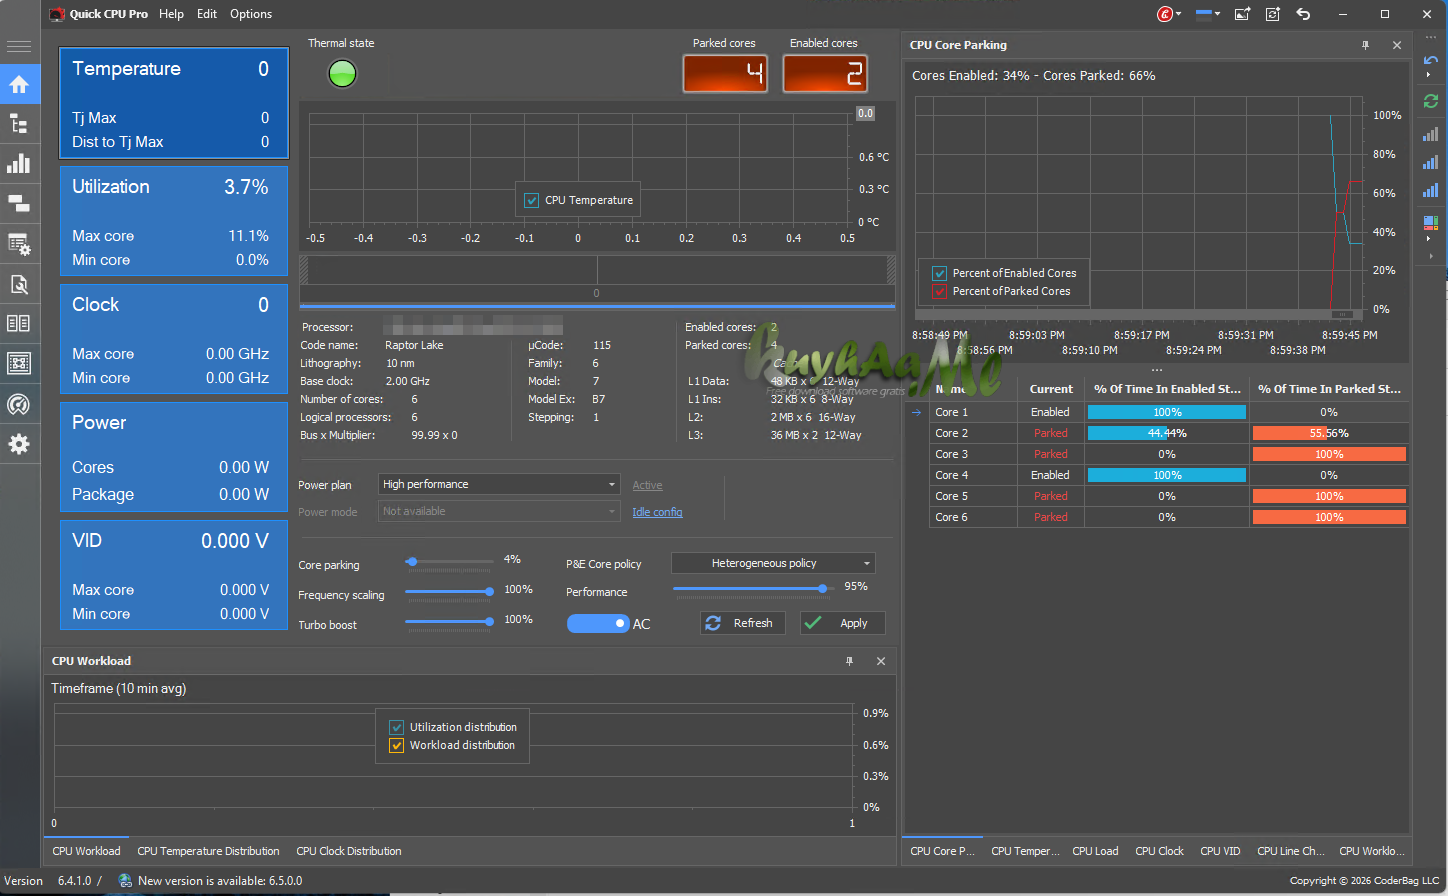
Task: Switch to CPU Temperature Distribution tab
Action: [208, 851]
